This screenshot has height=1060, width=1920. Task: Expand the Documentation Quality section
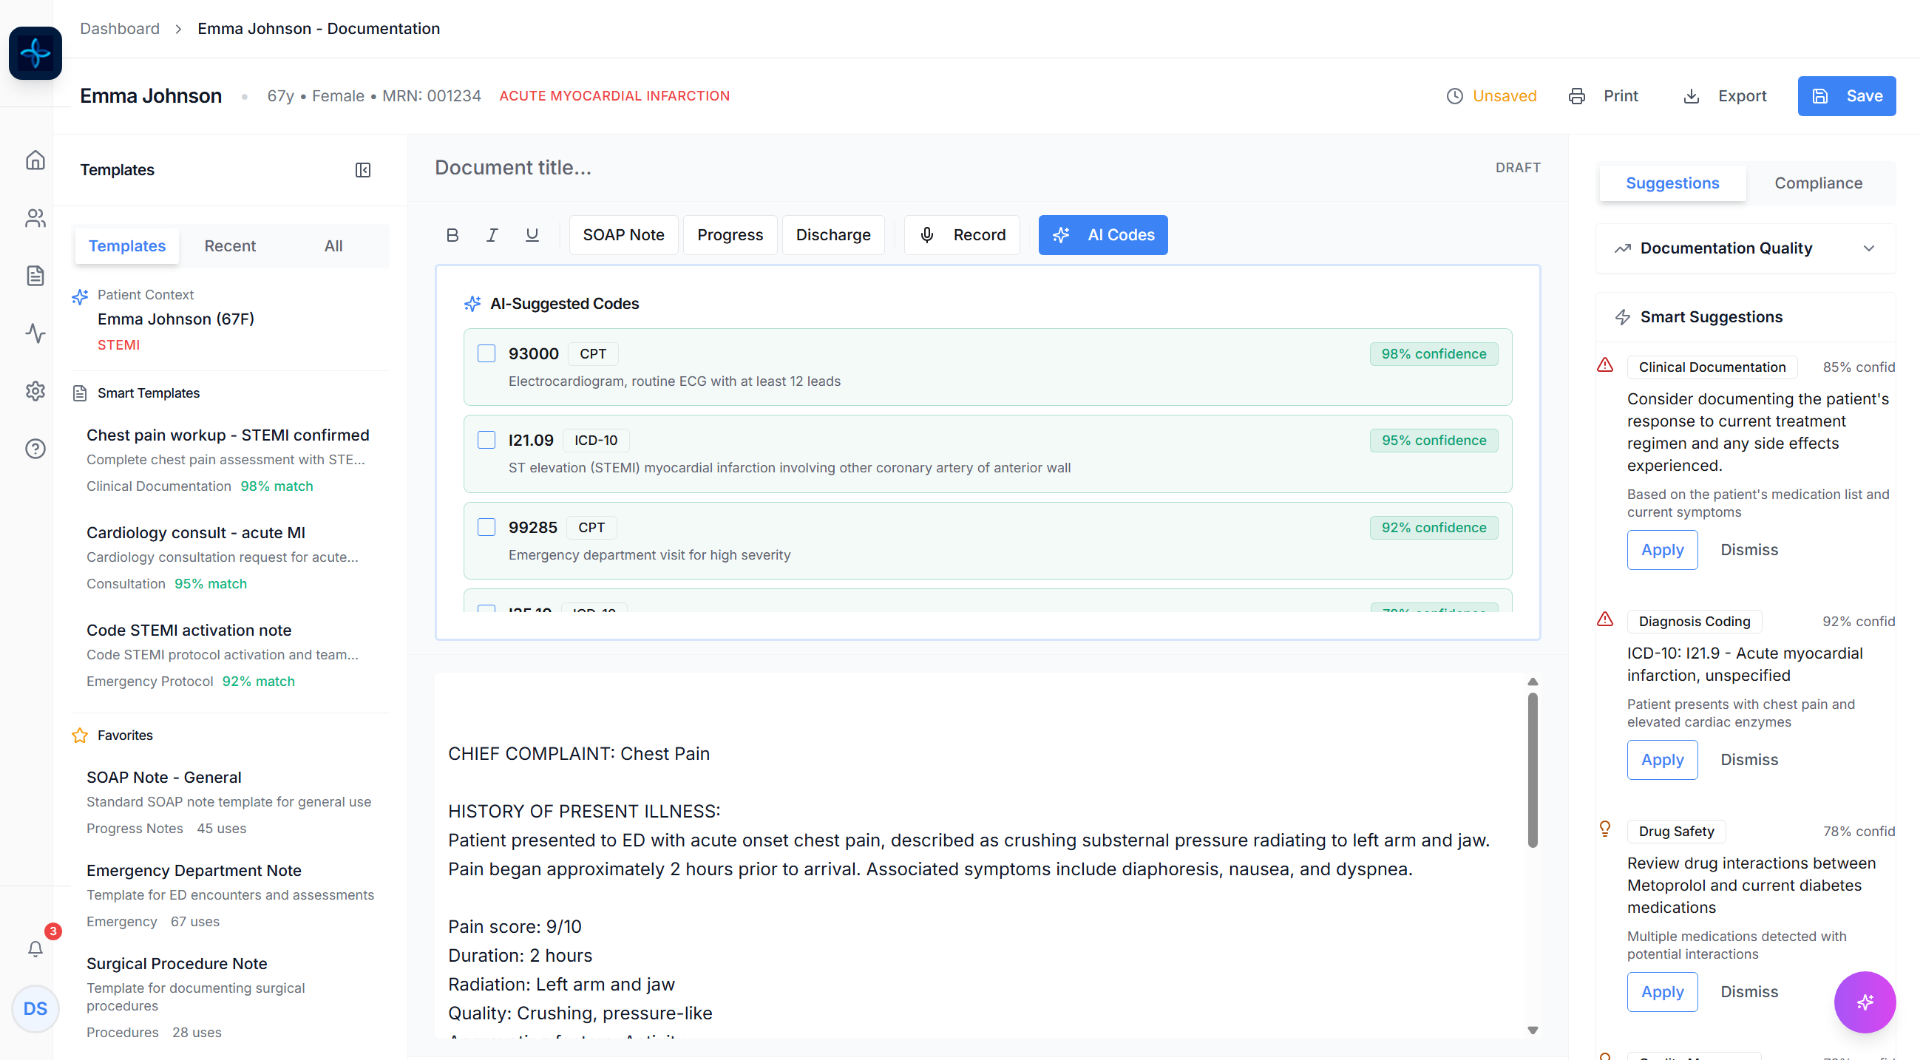[1745, 248]
